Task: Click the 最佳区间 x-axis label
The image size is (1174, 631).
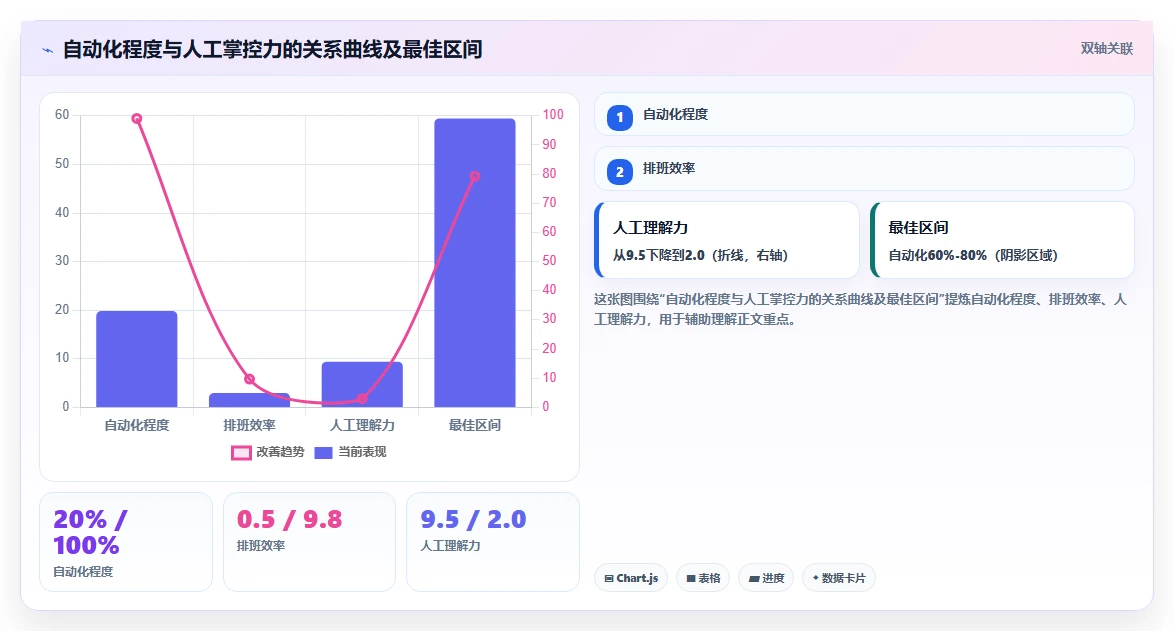Action: [475, 425]
